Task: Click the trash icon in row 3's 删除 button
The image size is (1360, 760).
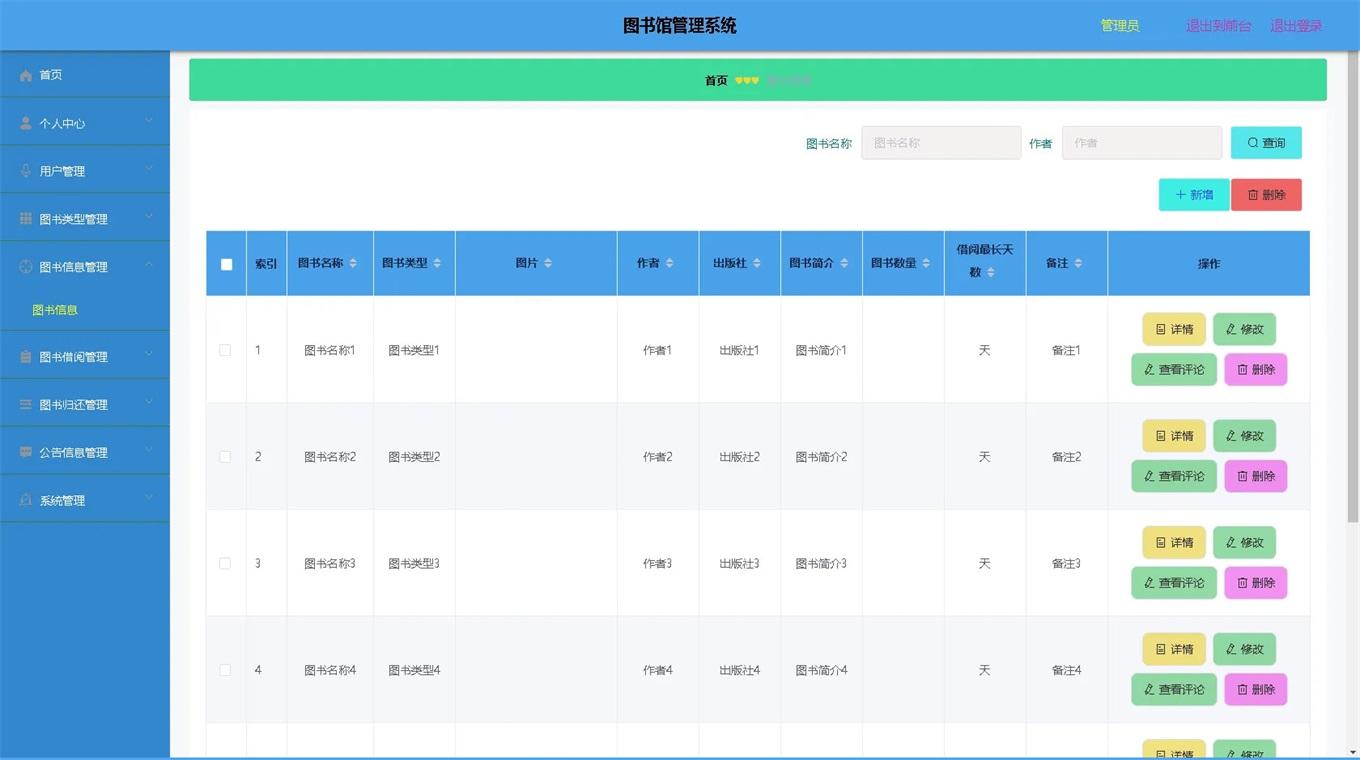Action: tap(1243, 583)
